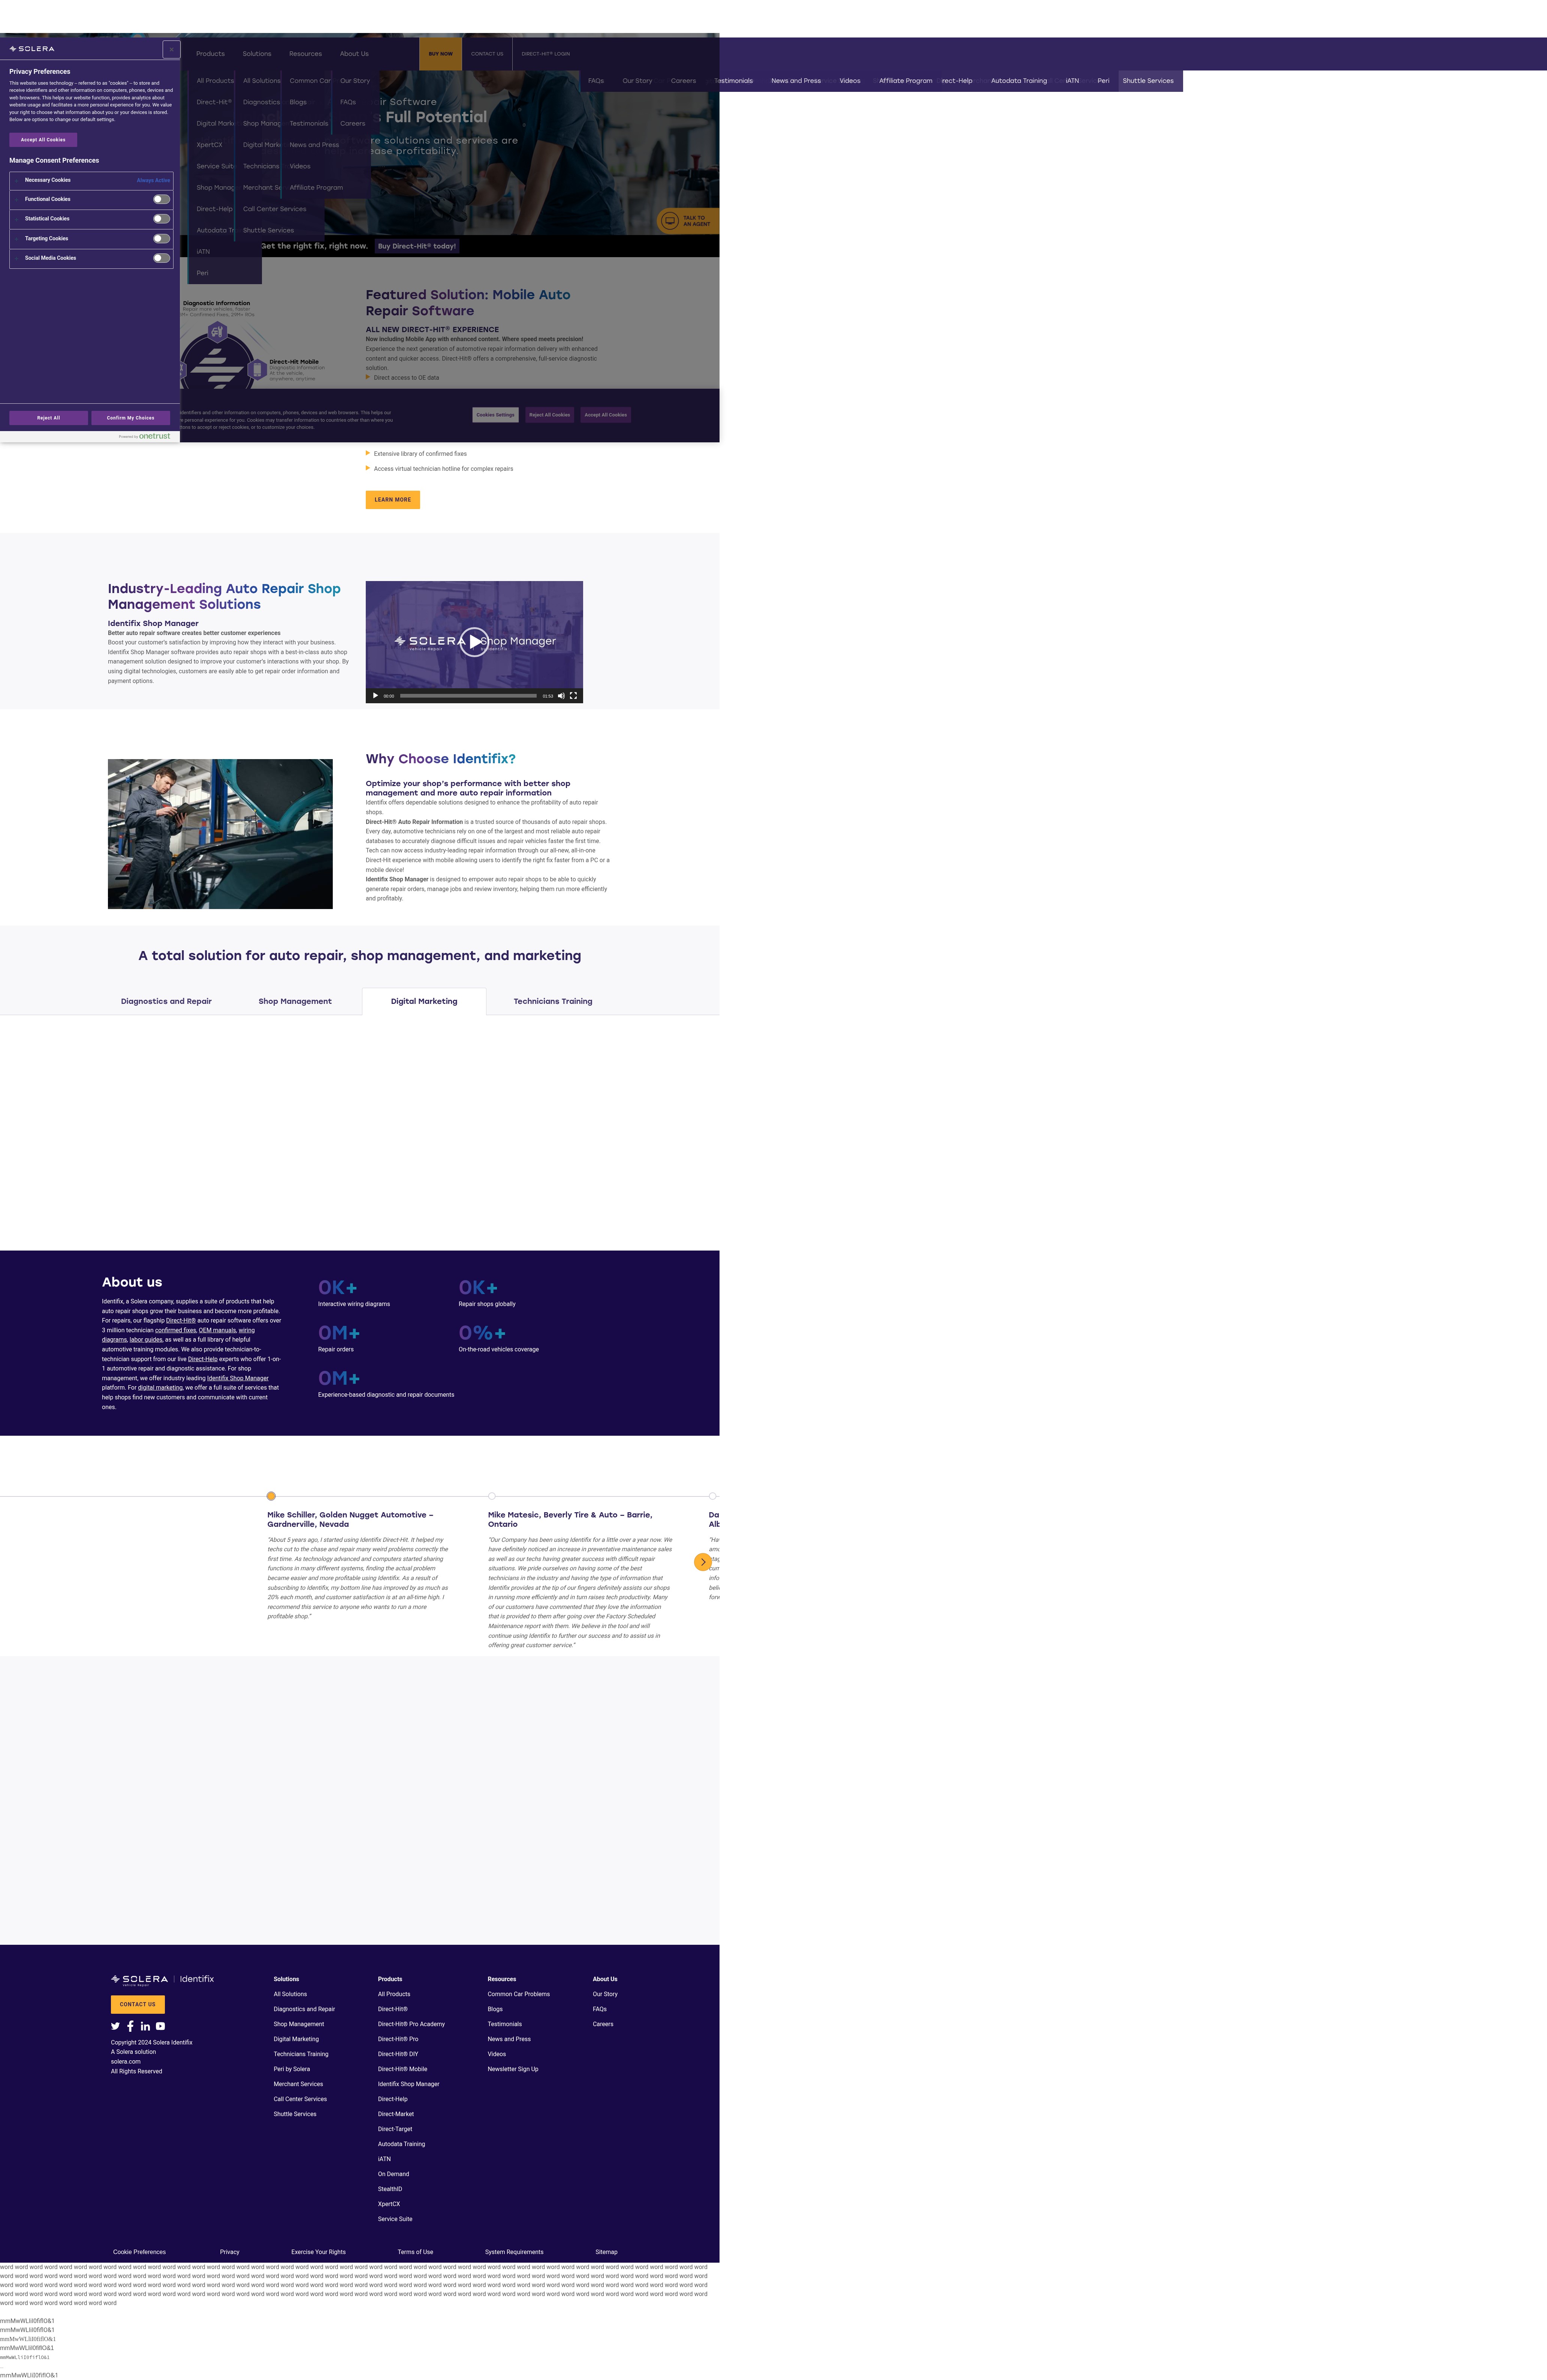1547x2380 pixels.
Task: Open the Contact Us link in header
Action: pyautogui.click(x=487, y=54)
